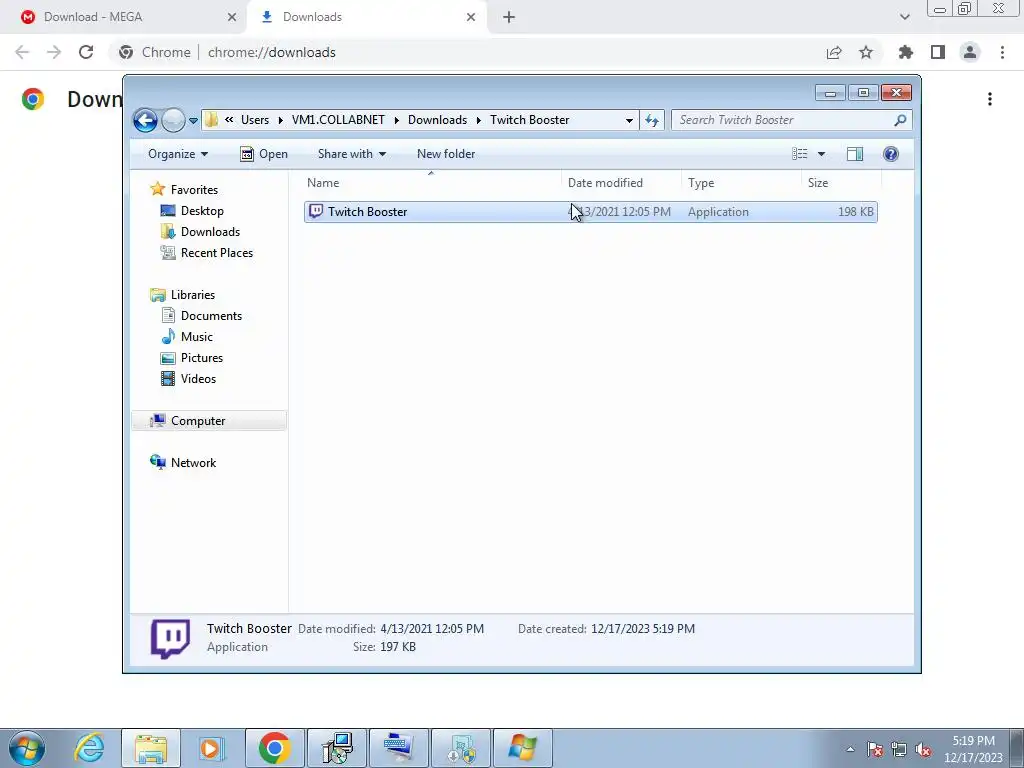Expand the address bar history dropdown
Image resolution: width=1024 pixels, height=768 pixels.
tap(629, 120)
